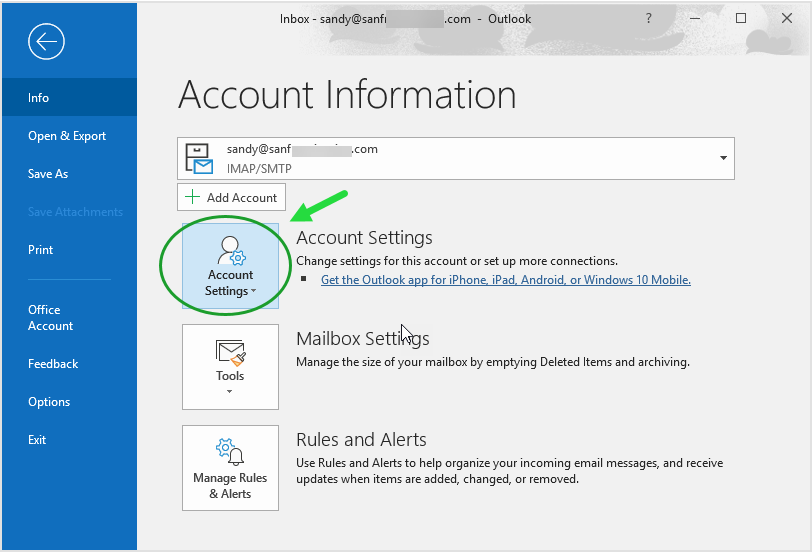Click the back arrow circle icon

click(x=46, y=41)
